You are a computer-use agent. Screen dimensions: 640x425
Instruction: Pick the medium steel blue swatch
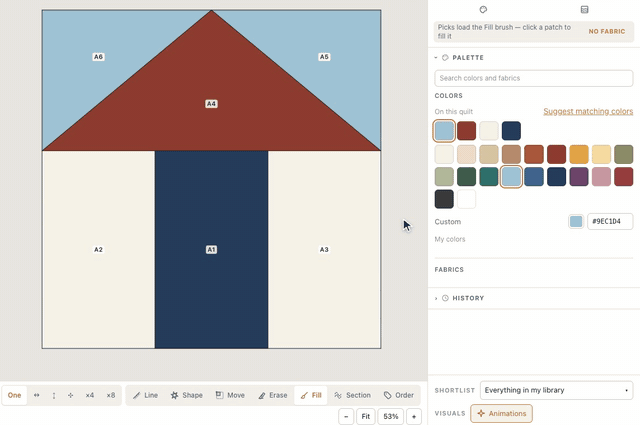(x=534, y=177)
